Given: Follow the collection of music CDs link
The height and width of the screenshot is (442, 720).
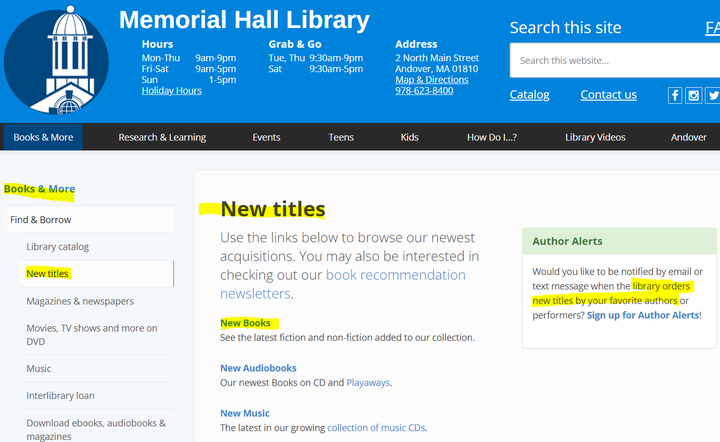Looking at the screenshot, I should [x=376, y=428].
